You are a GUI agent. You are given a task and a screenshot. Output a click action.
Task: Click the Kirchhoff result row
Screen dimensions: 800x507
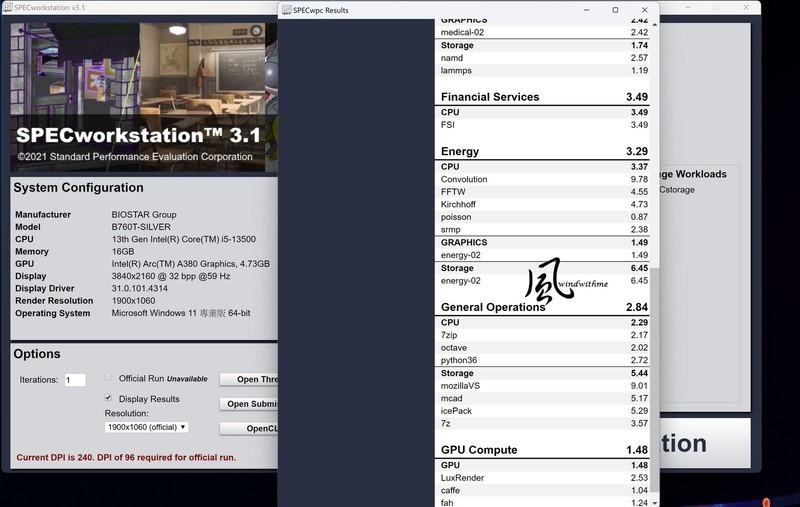coord(543,204)
